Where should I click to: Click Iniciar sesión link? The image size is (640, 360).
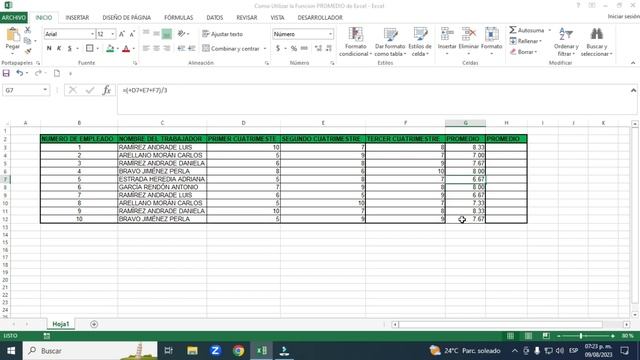pos(623,16)
